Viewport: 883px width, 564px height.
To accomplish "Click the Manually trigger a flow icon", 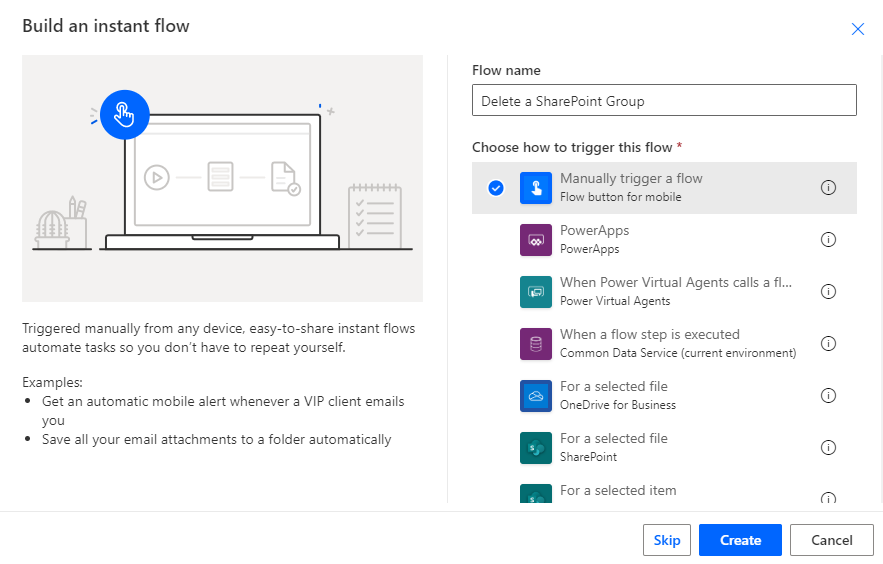I will click(x=536, y=188).
